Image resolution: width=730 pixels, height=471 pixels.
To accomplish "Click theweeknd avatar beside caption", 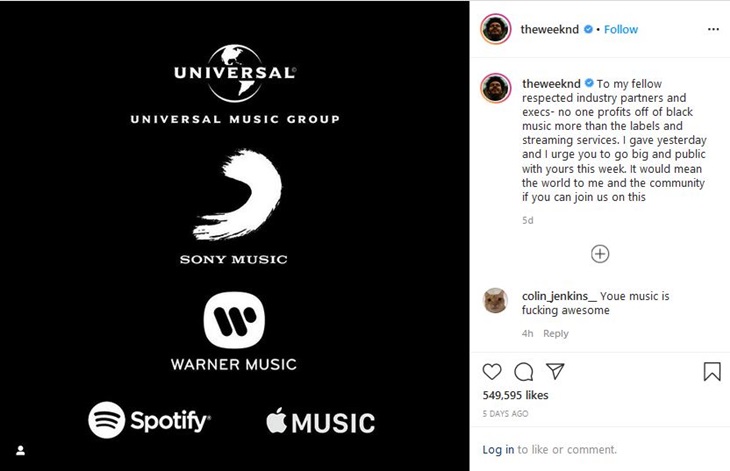I will [x=496, y=88].
